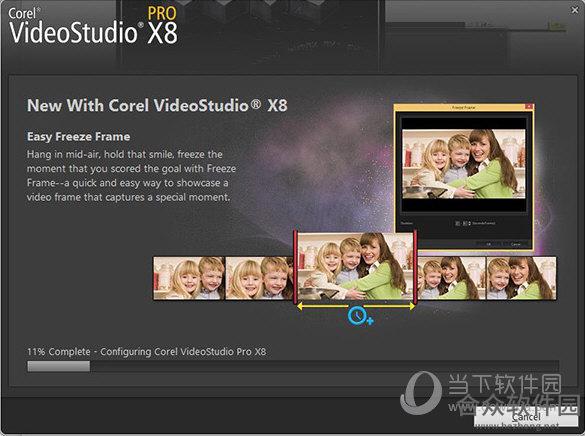Screen dimensions: 585x436
Task: Click the enlarged center filmstrip frame
Action: tap(355, 266)
